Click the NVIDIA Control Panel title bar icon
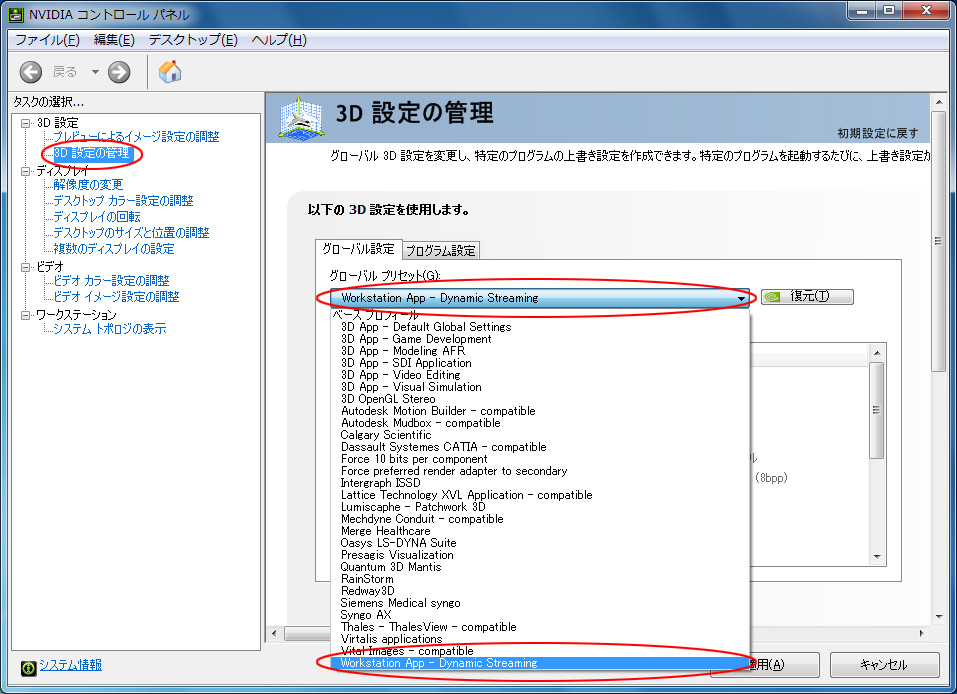 (16, 14)
